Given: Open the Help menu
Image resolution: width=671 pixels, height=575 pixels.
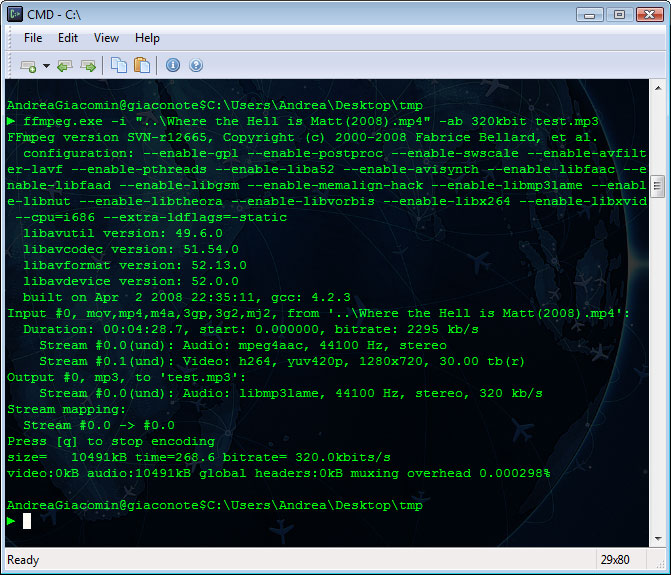Looking at the screenshot, I should click(x=147, y=38).
